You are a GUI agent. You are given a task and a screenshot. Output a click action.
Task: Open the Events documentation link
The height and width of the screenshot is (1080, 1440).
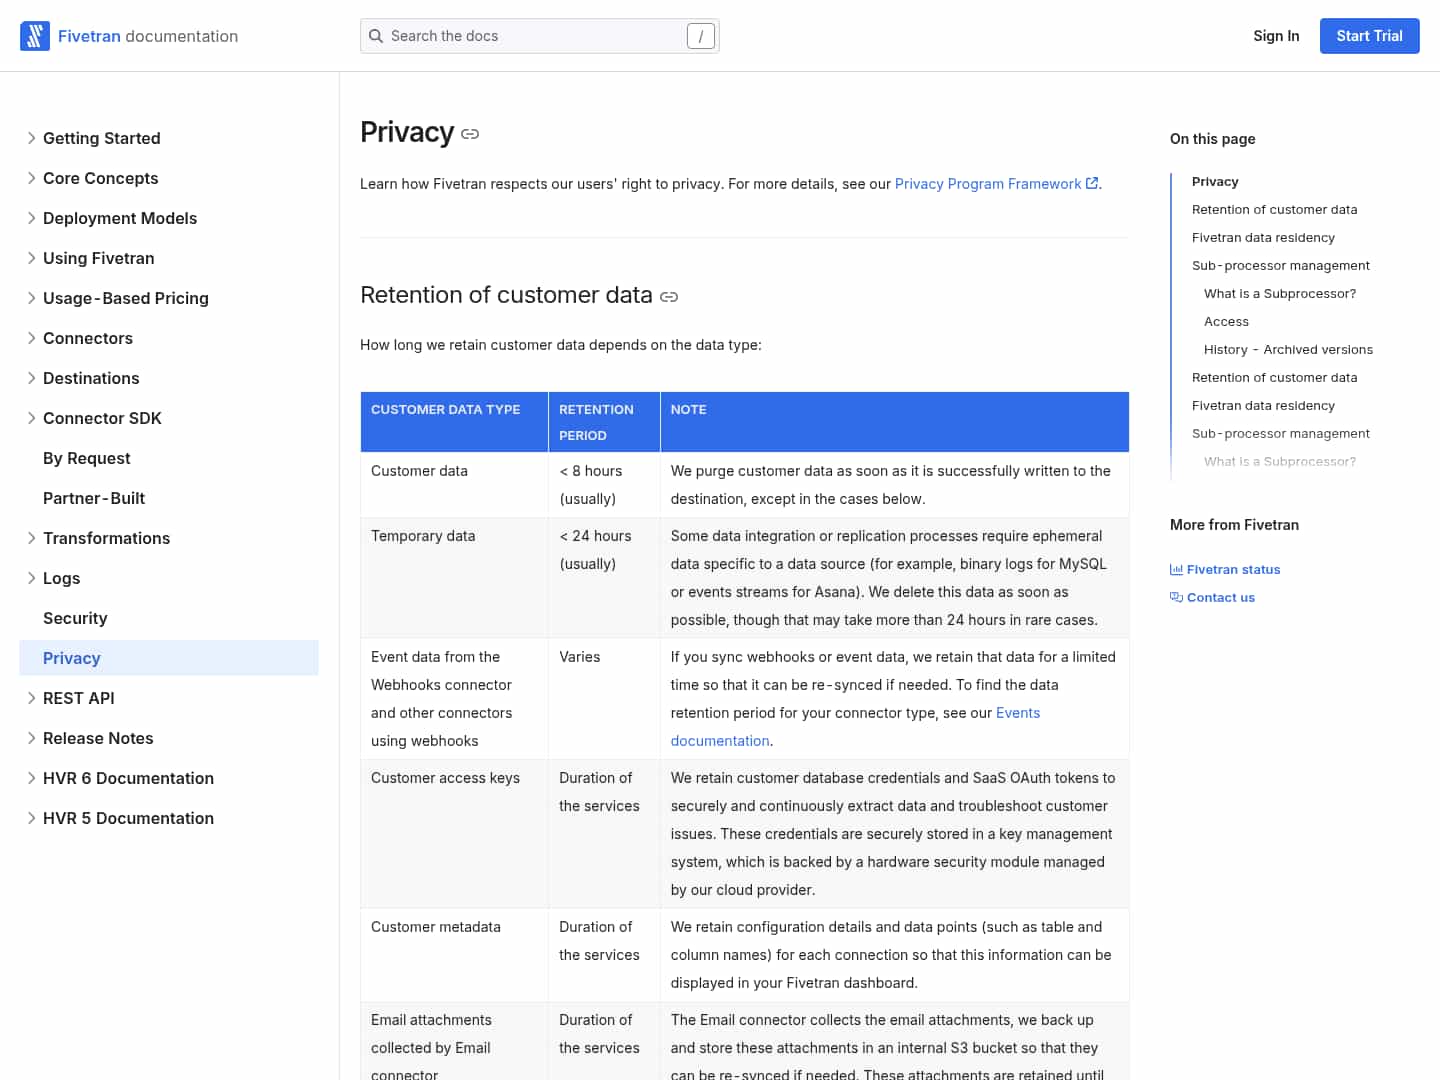coord(1017,713)
